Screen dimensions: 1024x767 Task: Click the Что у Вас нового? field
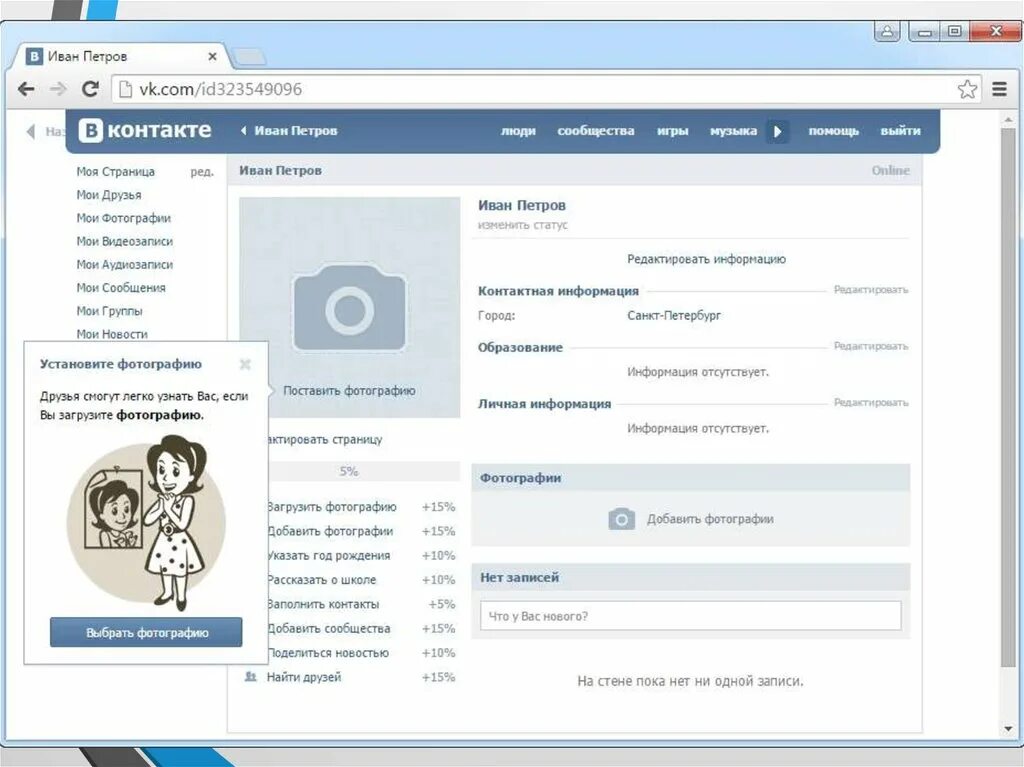click(691, 616)
